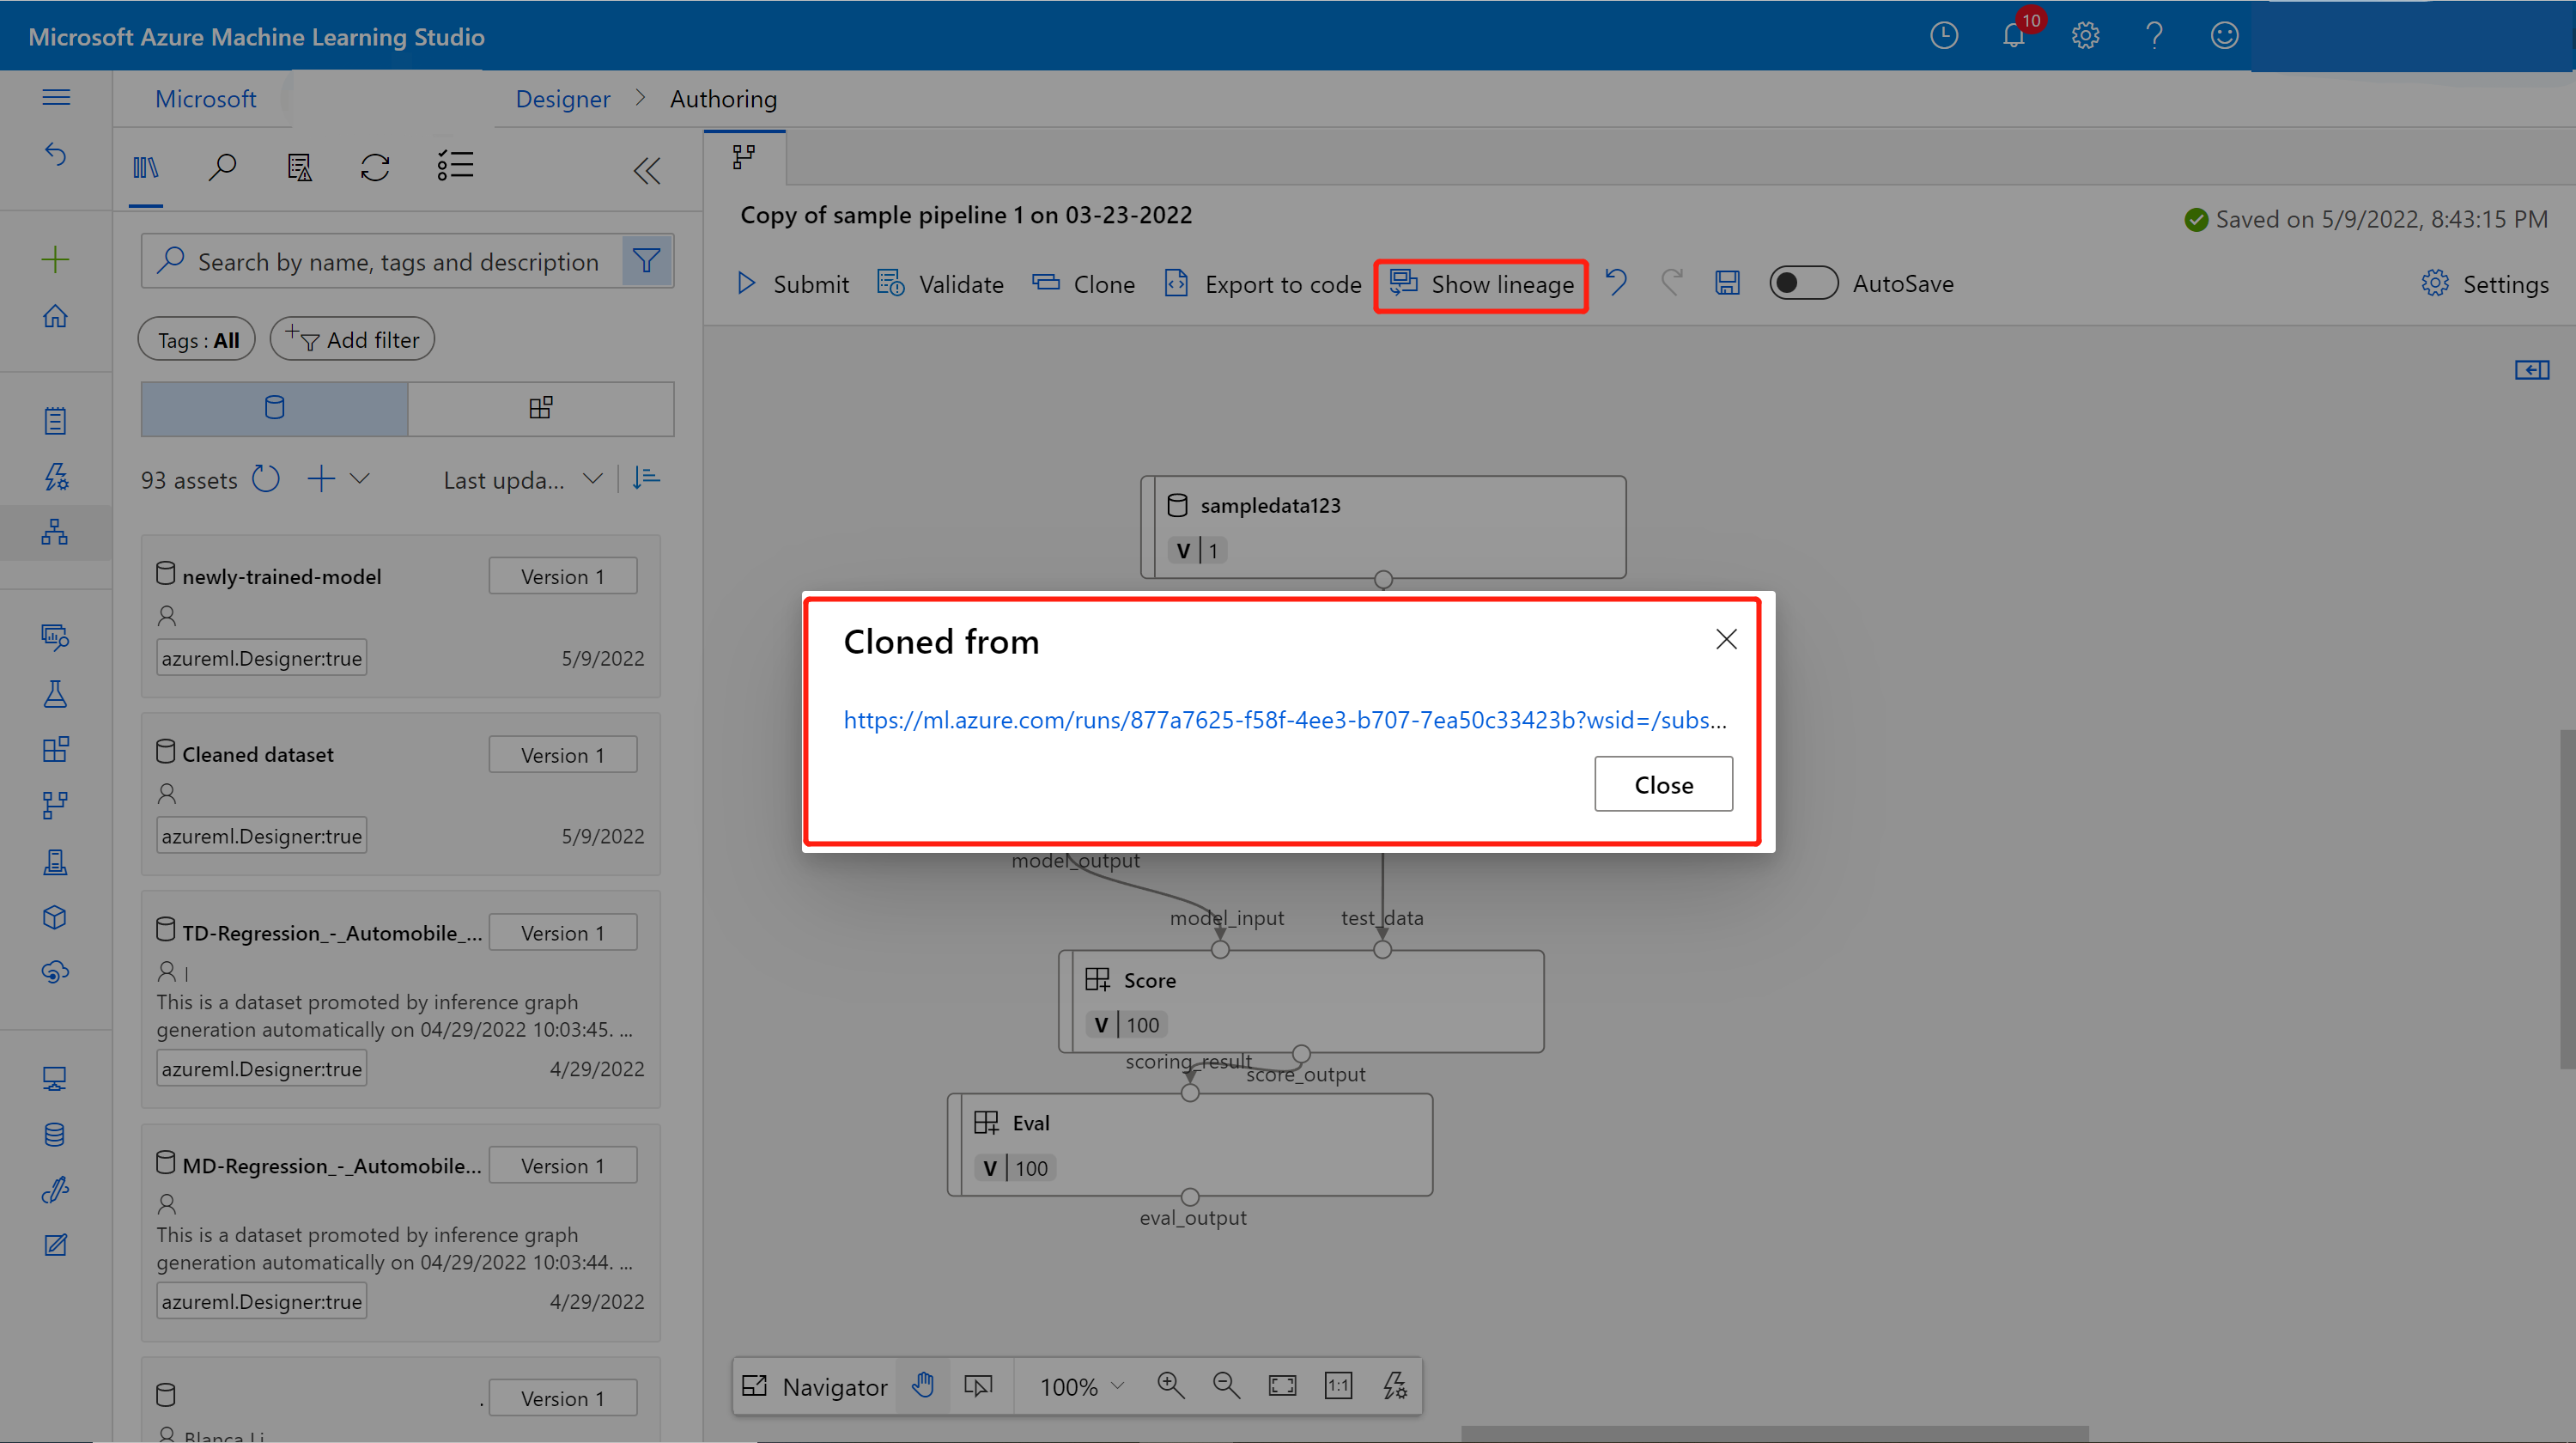Viewport: 2576px width, 1443px height.
Task: Collapse the asset library panel
Action: (647, 171)
